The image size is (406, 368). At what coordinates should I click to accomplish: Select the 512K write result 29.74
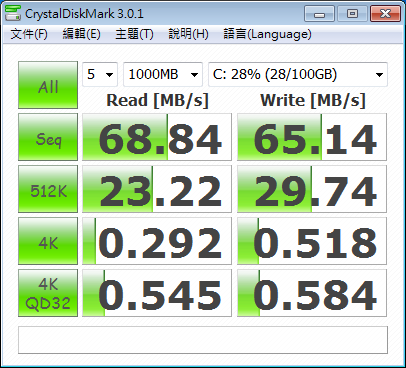pyautogui.click(x=312, y=189)
